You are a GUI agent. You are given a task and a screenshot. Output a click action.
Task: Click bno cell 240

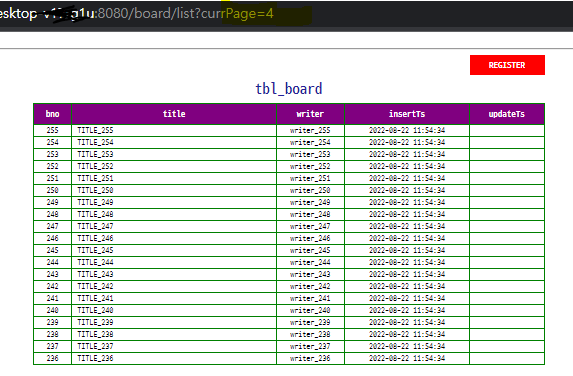(53, 310)
